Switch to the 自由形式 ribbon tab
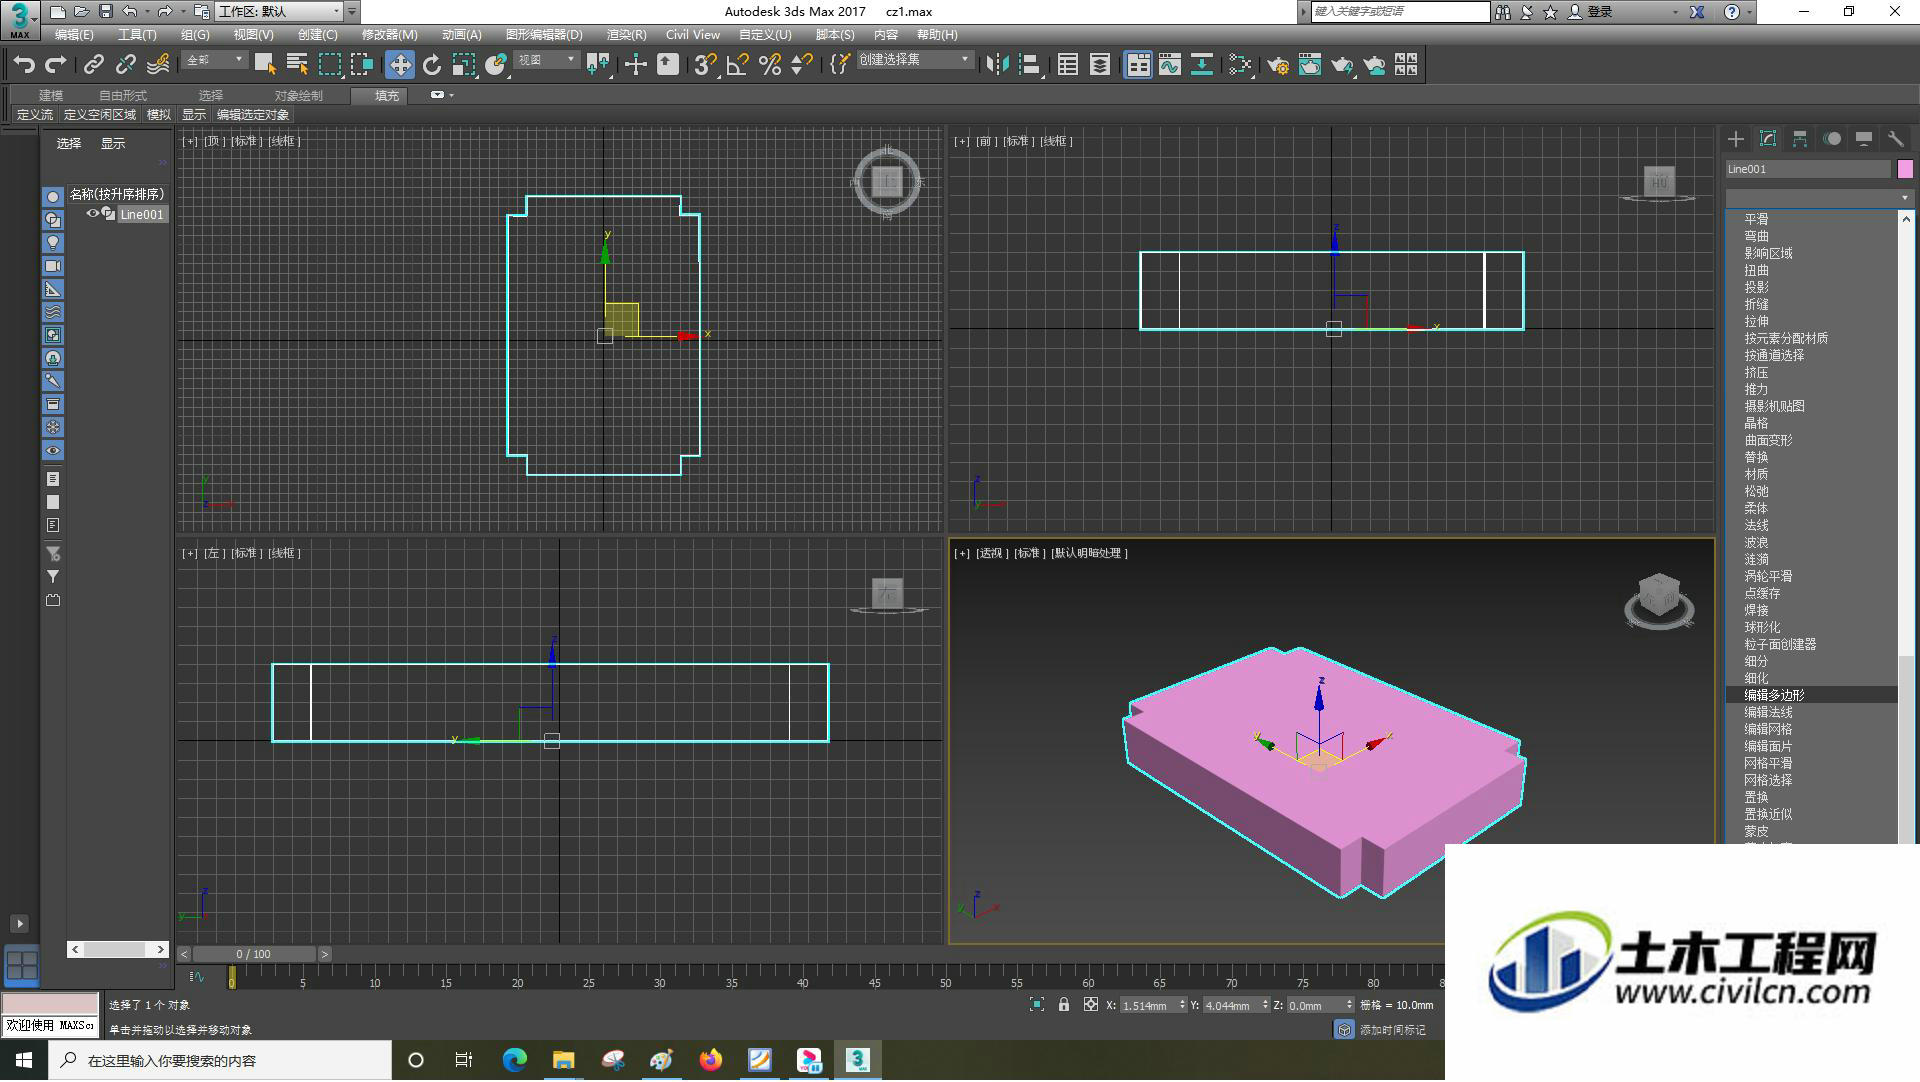This screenshot has height=1082, width=1920. coord(122,96)
